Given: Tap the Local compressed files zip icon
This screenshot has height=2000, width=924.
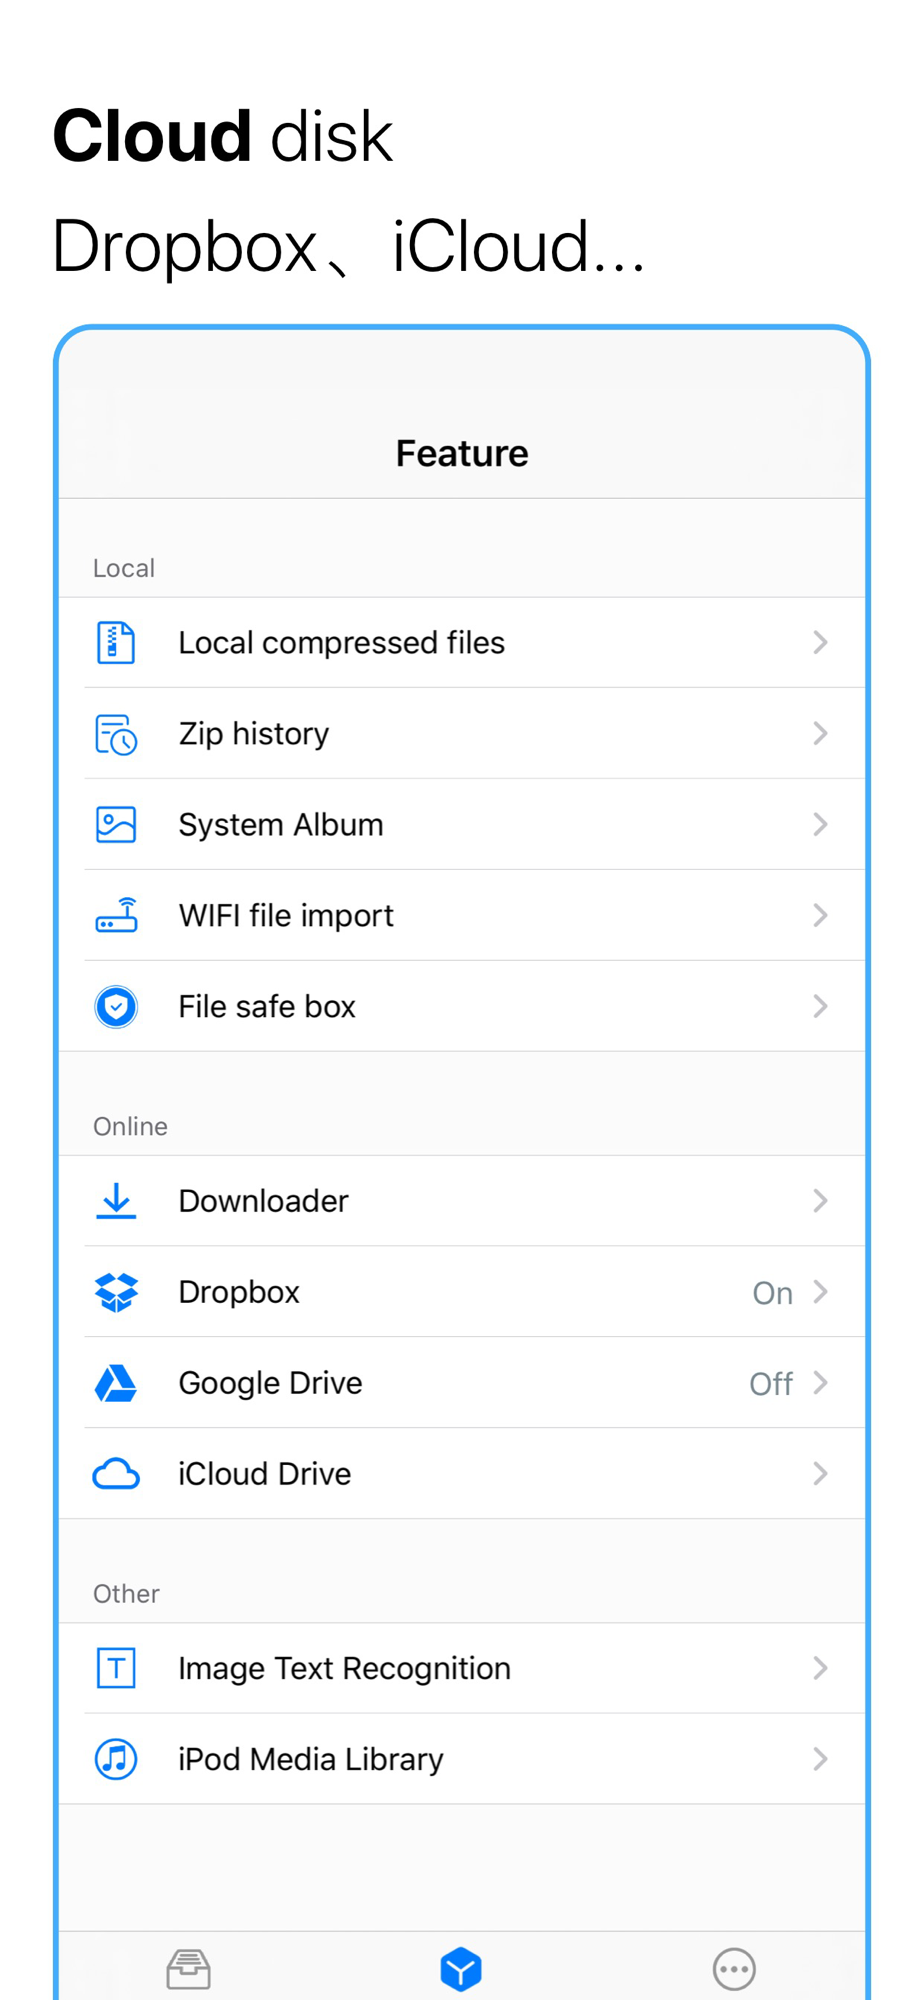Looking at the screenshot, I should pos(116,642).
